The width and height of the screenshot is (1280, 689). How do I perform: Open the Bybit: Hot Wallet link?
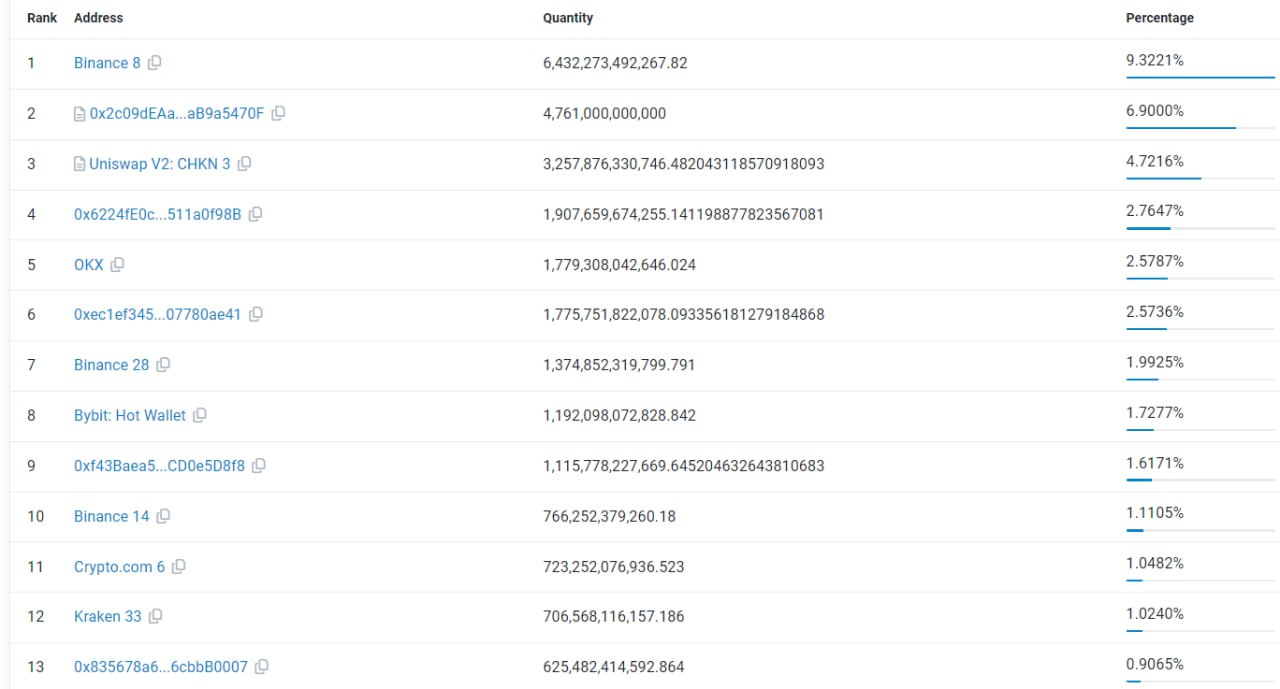pyautogui.click(x=130, y=415)
